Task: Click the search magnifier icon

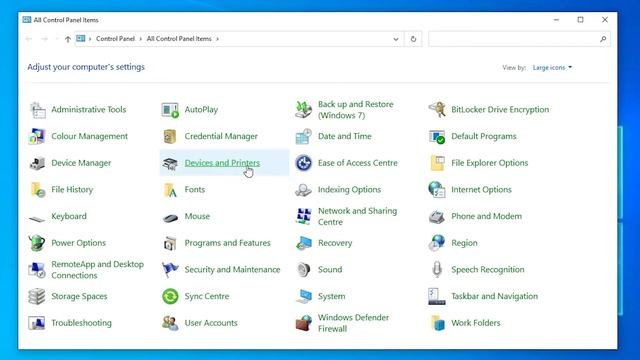Action: (603, 39)
